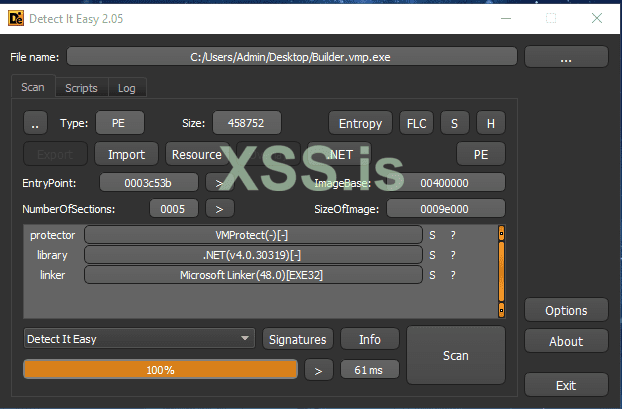Click the S strings button
Image resolution: width=622 pixels, height=409 pixels.
pos(455,123)
